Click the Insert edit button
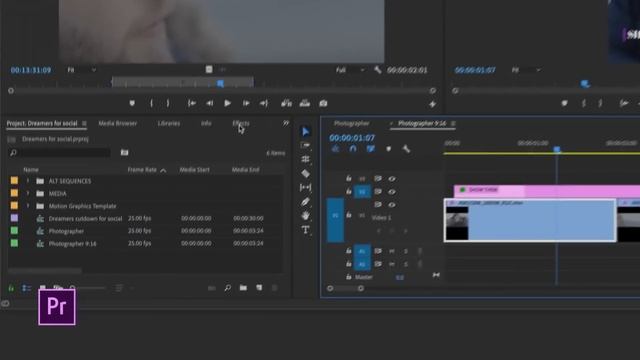This screenshot has height=360, width=640. [x=287, y=104]
